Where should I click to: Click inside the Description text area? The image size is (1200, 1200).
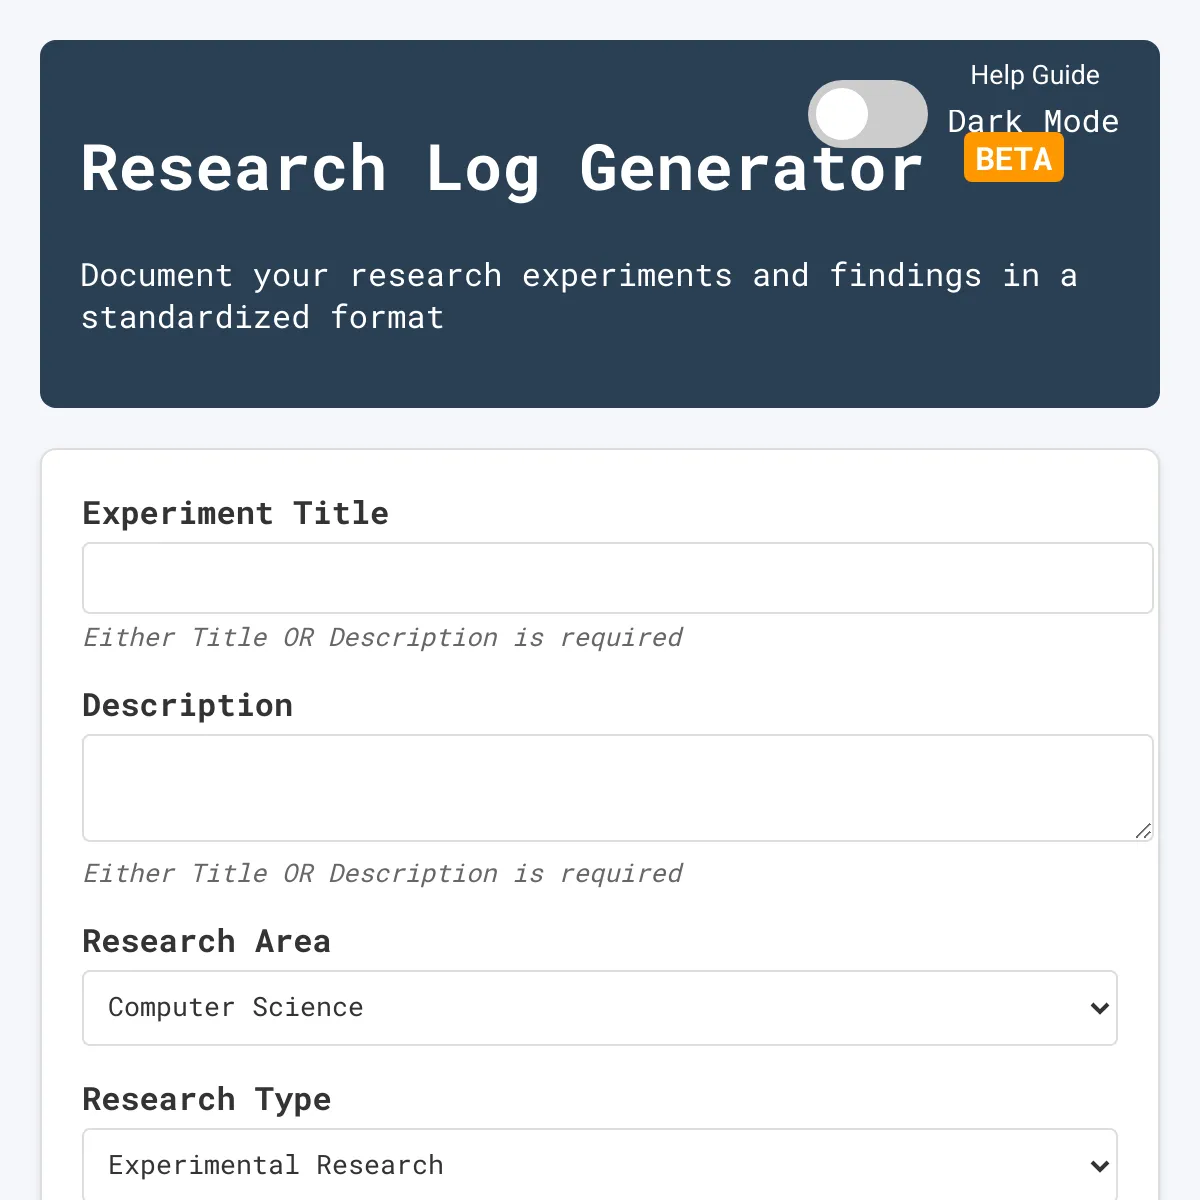tap(617, 788)
